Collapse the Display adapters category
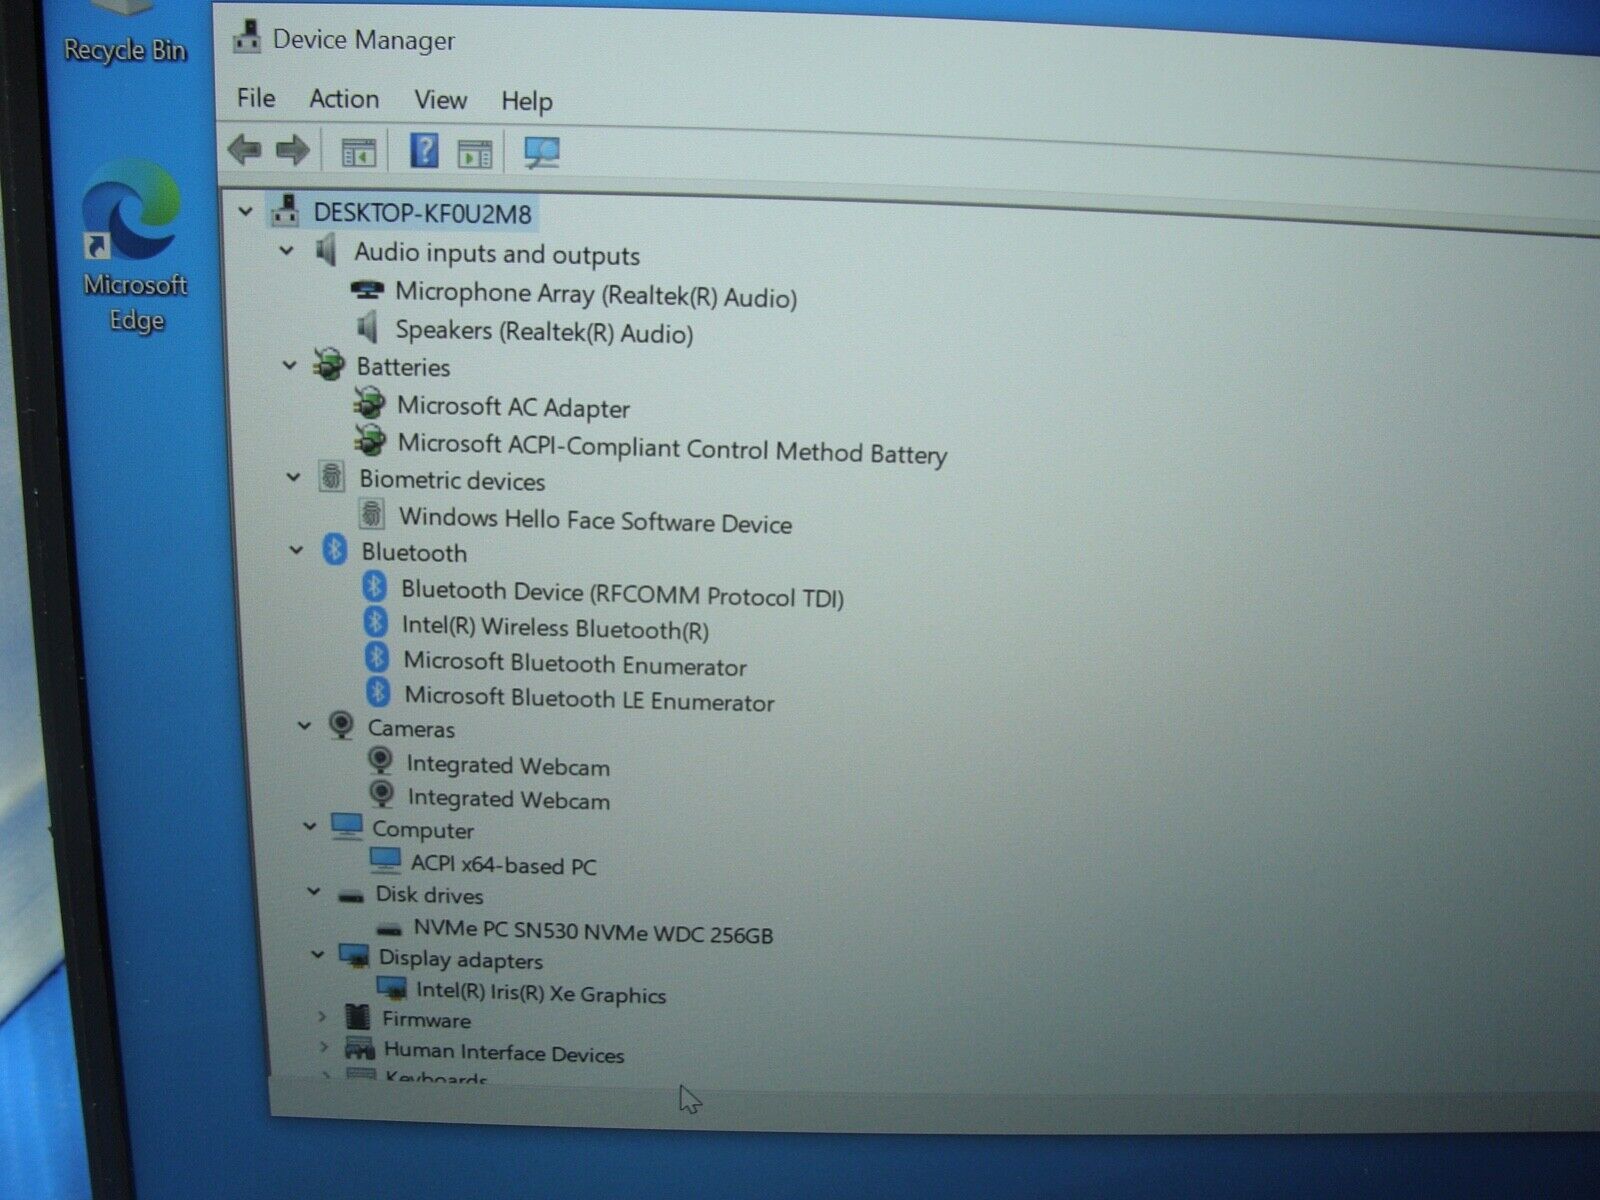The width and height of the screenshot is (1600, 1200). 318,955
